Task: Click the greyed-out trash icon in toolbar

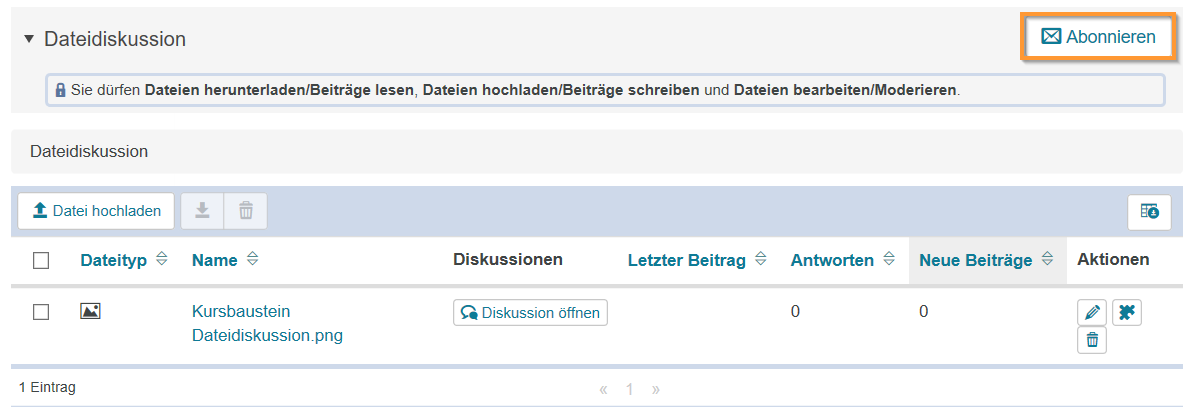Action: coord(246,211)
